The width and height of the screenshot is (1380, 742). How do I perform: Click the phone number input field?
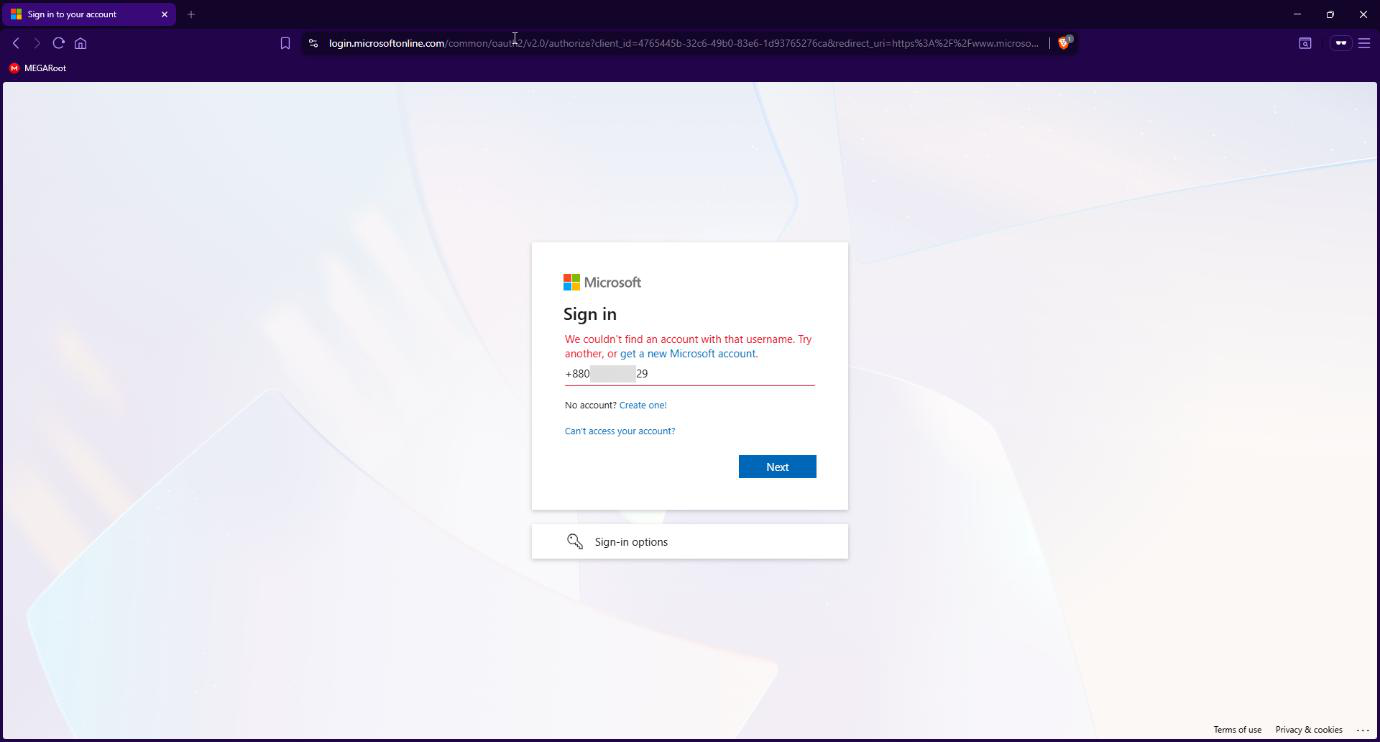tap(689, 373)
